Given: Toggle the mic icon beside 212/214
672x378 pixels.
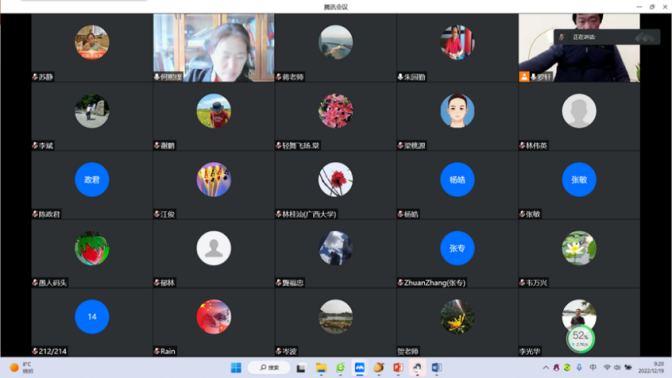Looking at the screenshot, I should 35,351.
